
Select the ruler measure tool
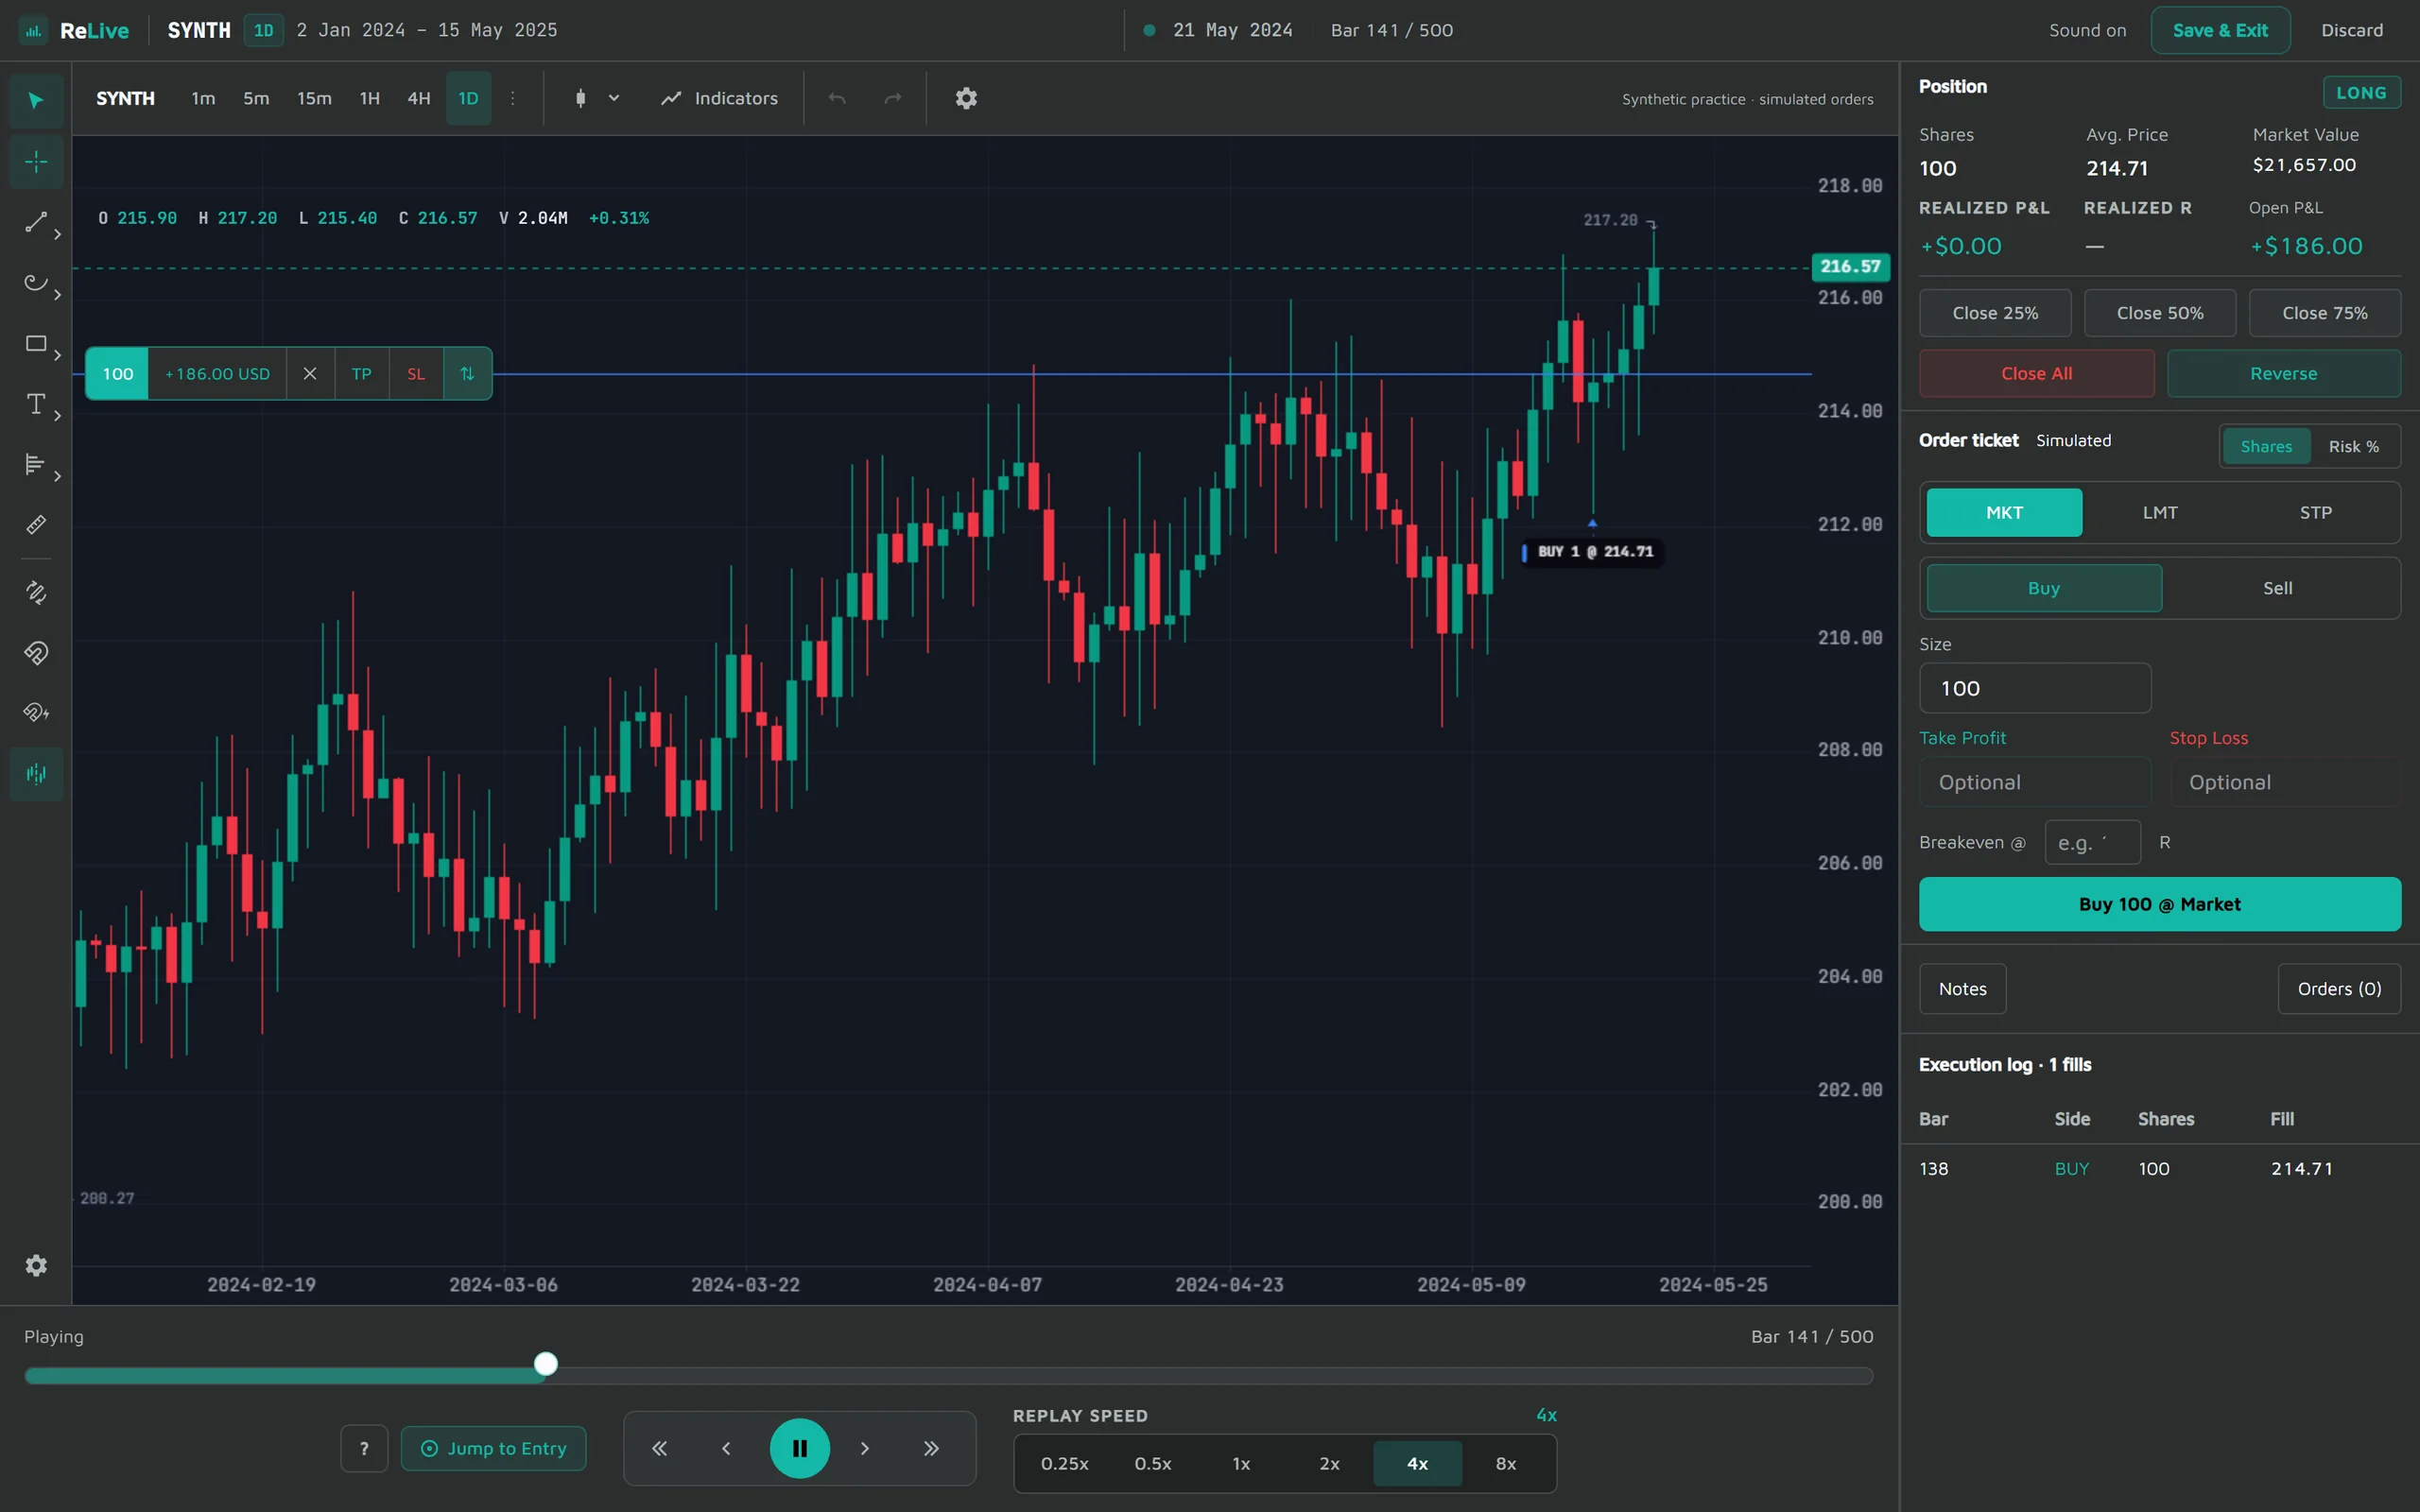tap(36, 525)
